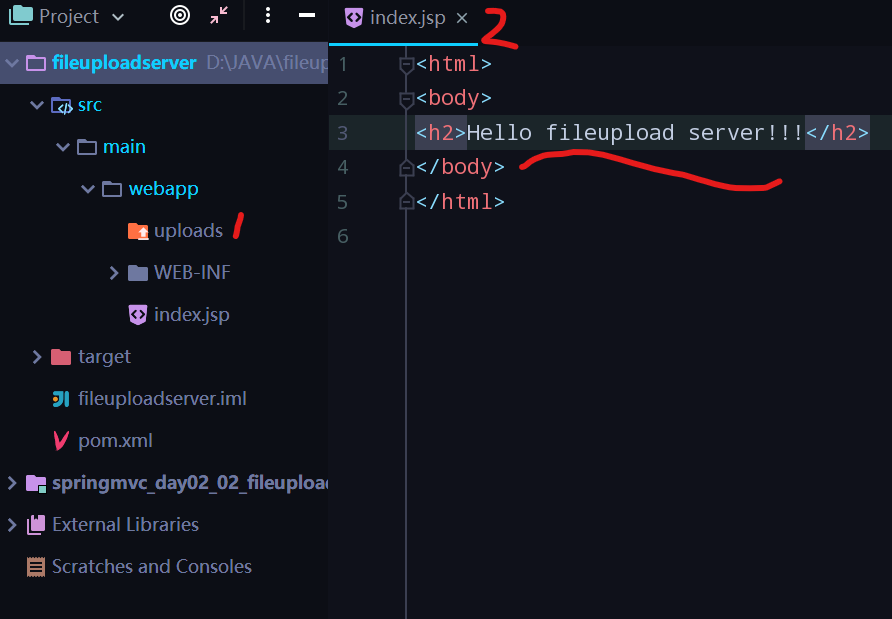This screenshot has width=892, height=619.
Task: Select the uploads folder name
Action: click(188, 230)
